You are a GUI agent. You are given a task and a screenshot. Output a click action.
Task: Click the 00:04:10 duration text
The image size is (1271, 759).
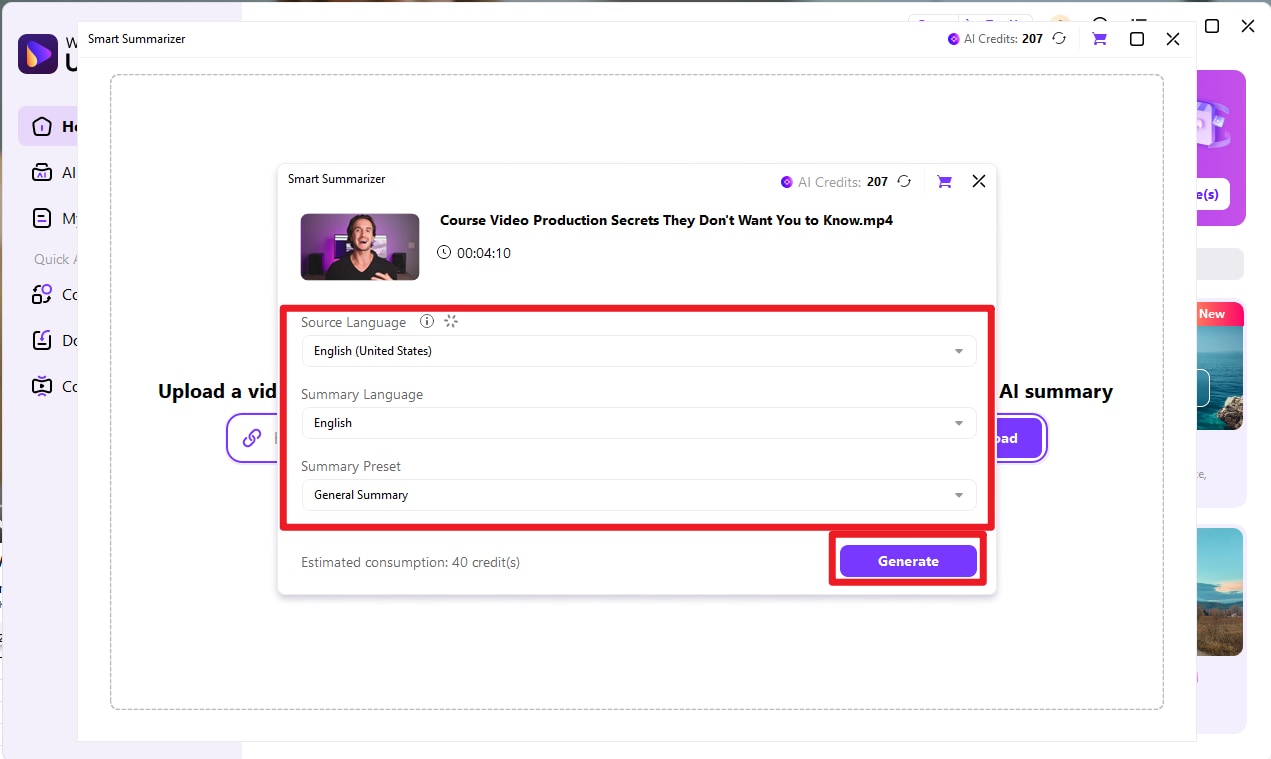click(x=484, y=253)
